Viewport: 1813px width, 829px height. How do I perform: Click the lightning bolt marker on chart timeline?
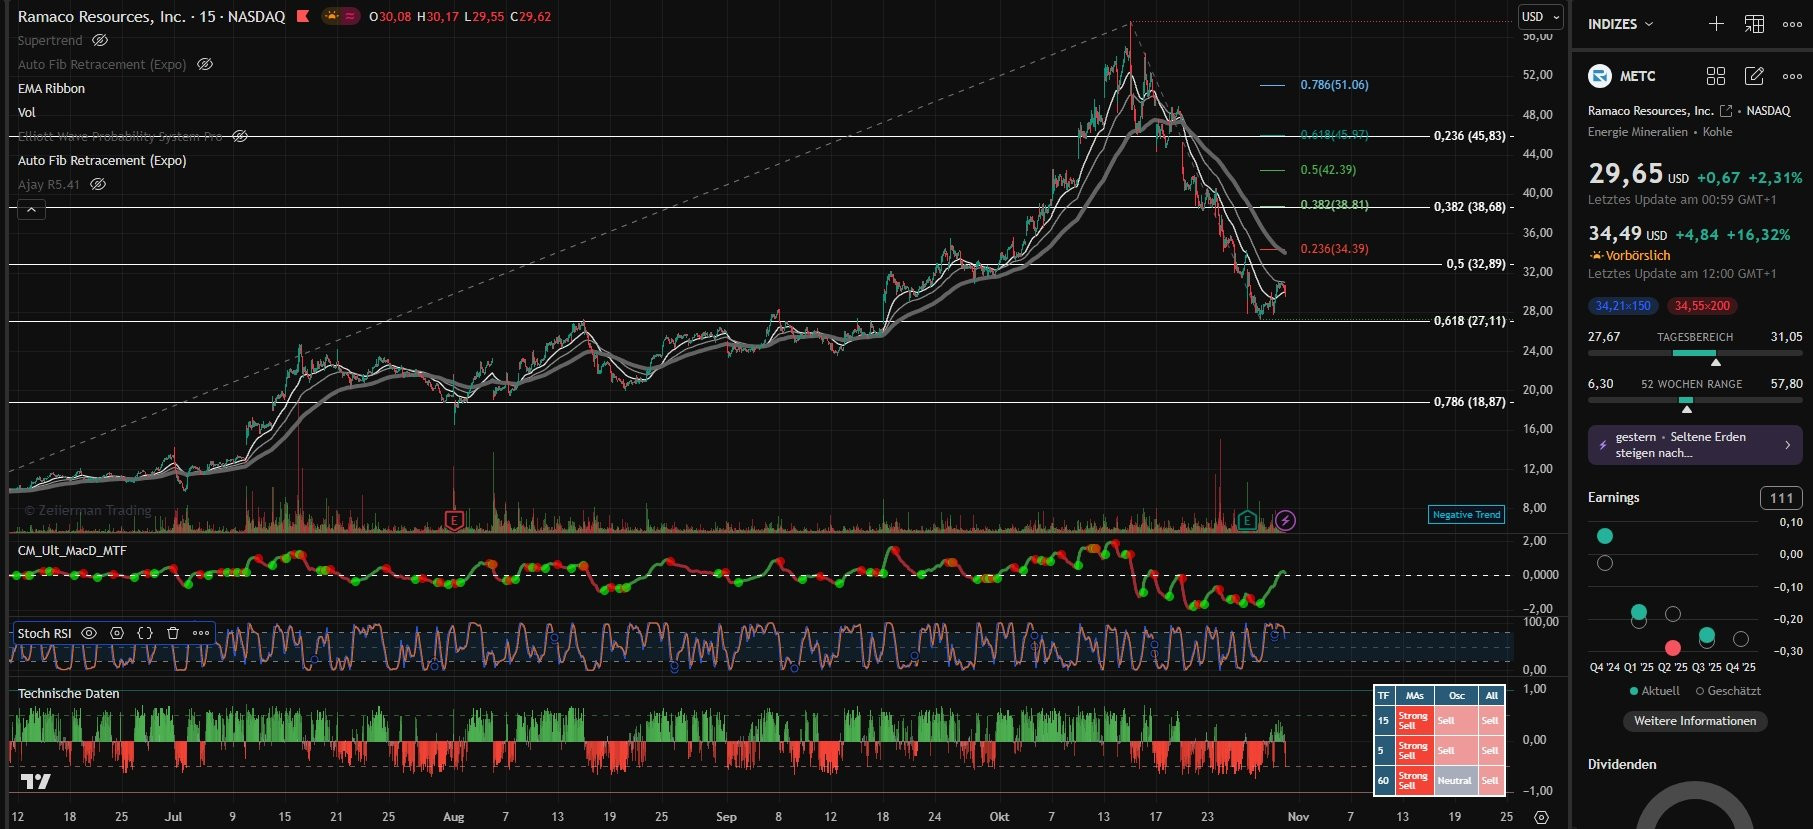point(1285,520)
